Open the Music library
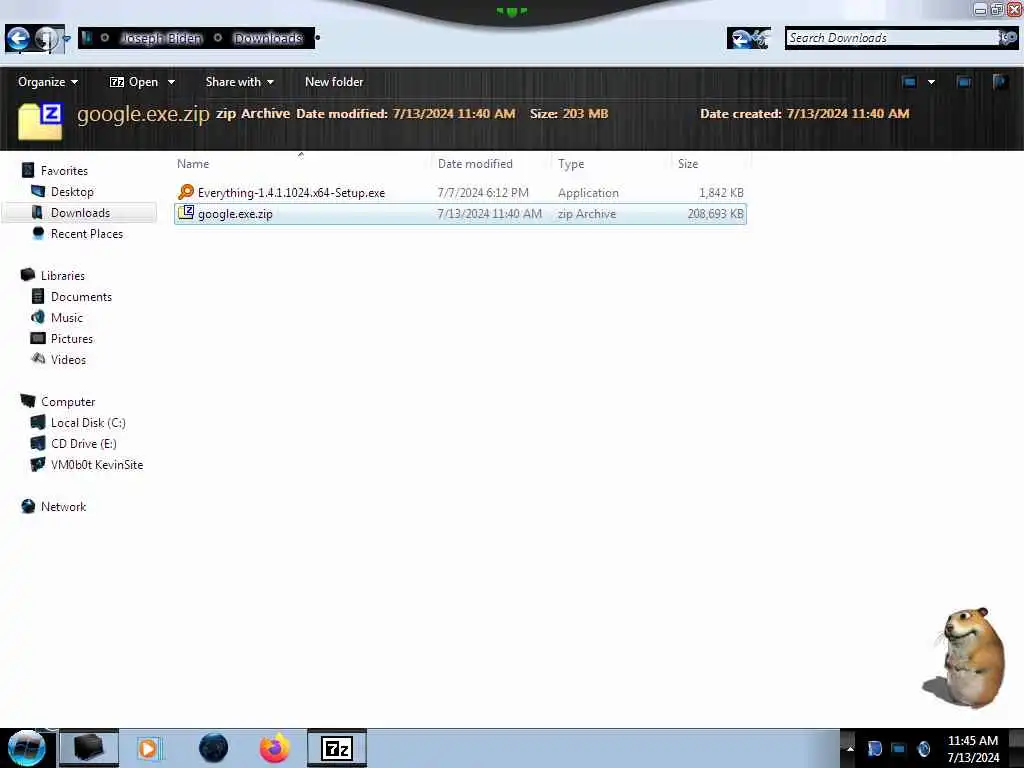This screenshot has height=768, width=1024. click(x=67, y=317)
